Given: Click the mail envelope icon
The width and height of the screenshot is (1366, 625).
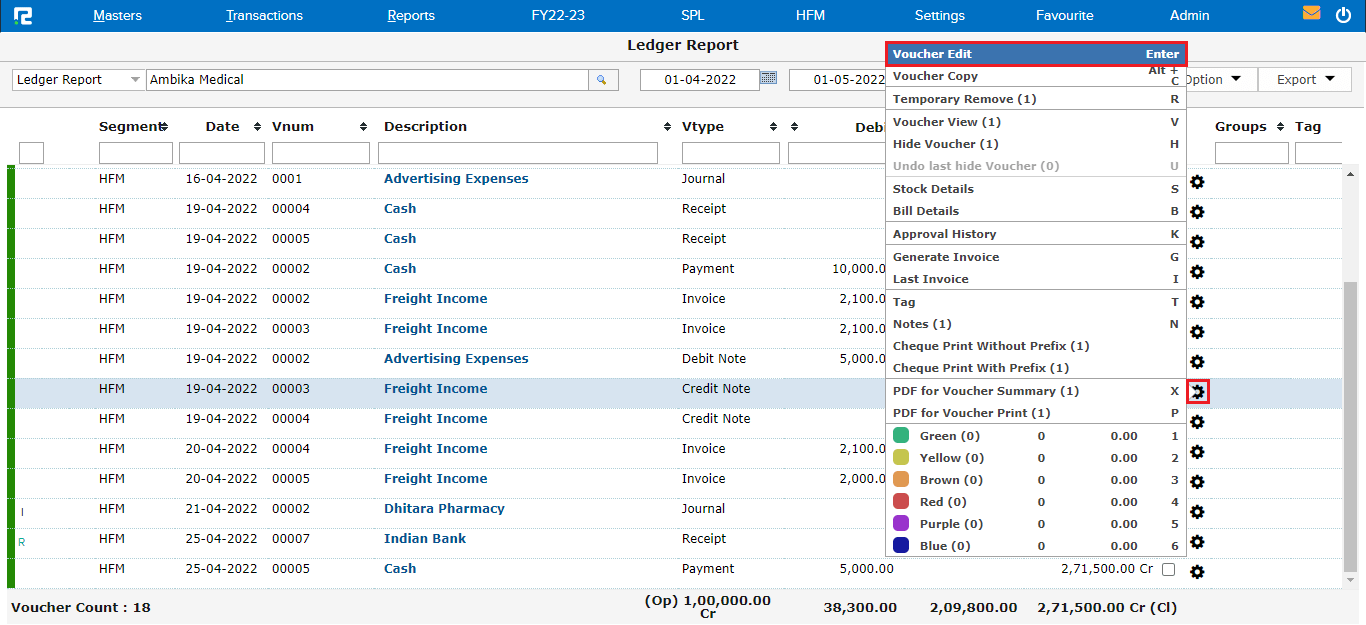Looking at the screenshot, I should tap(1311, 14).
